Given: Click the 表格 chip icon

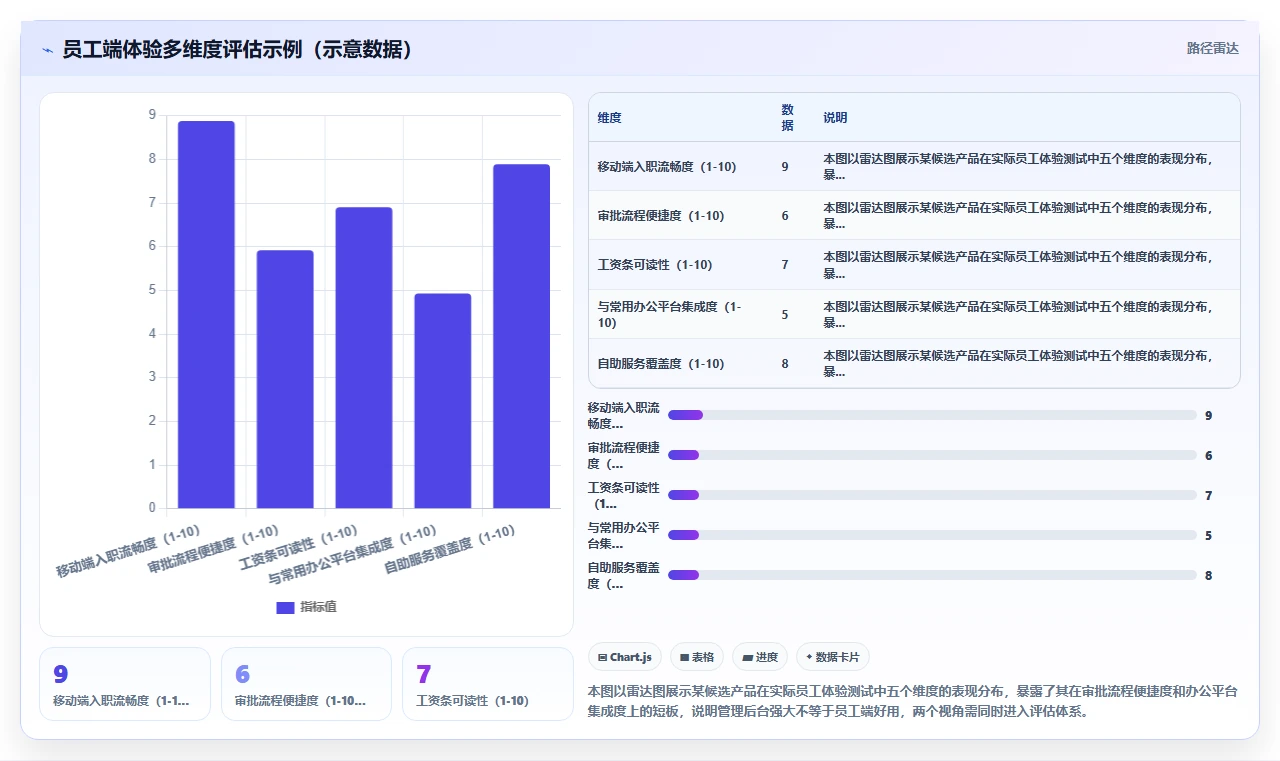Looking at the screenshot, I should click(684, 658).
